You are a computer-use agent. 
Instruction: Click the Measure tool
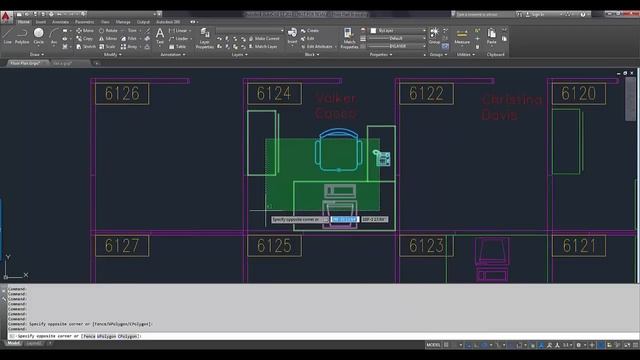[x=462, y=36]
